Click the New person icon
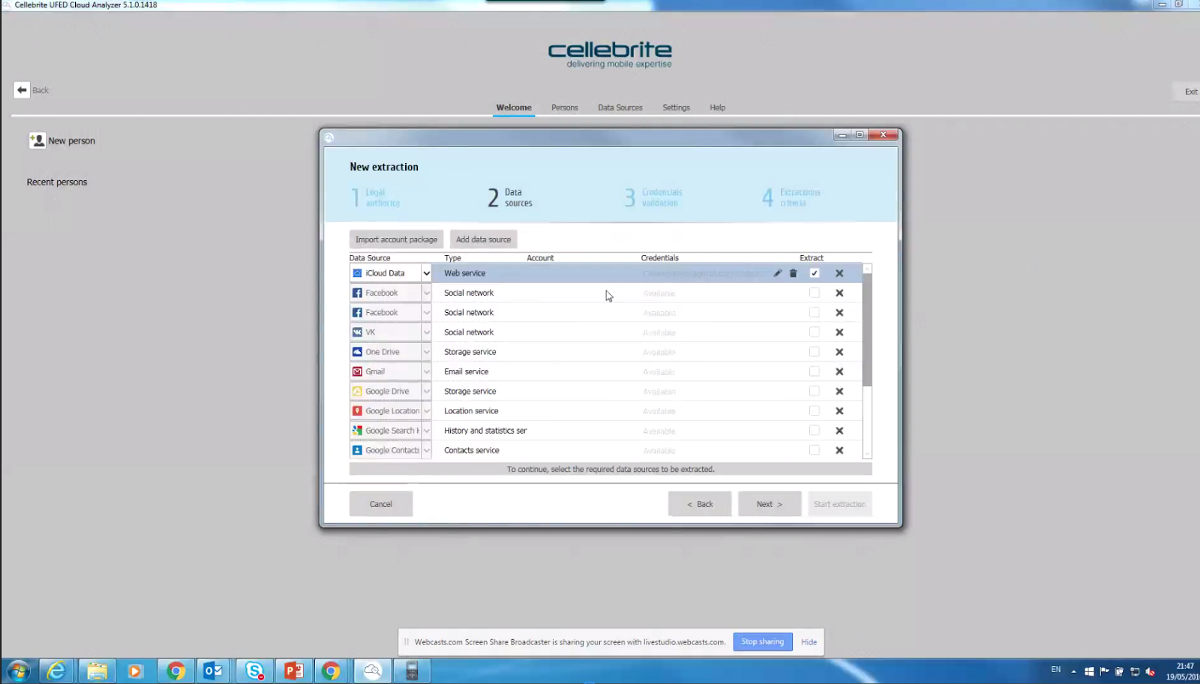The width and height of the screenshot is (1200, 684). point(38,141)
